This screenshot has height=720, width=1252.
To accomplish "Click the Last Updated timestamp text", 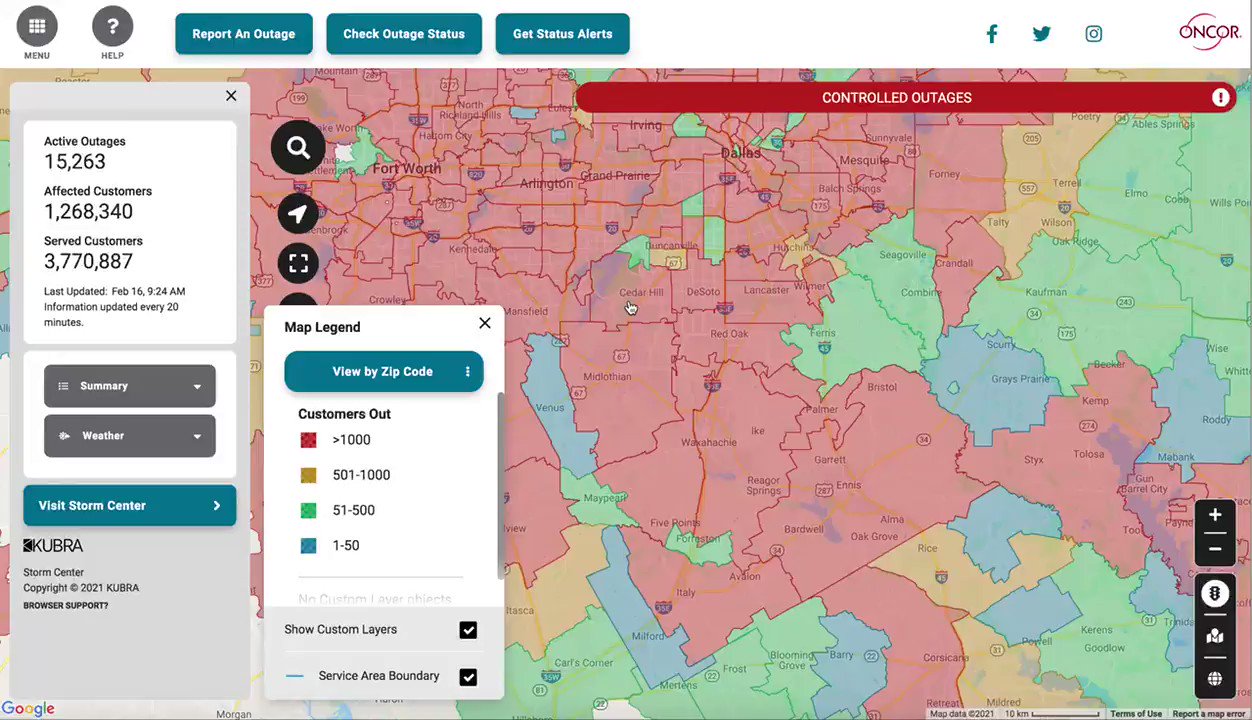I will [115, 292].
